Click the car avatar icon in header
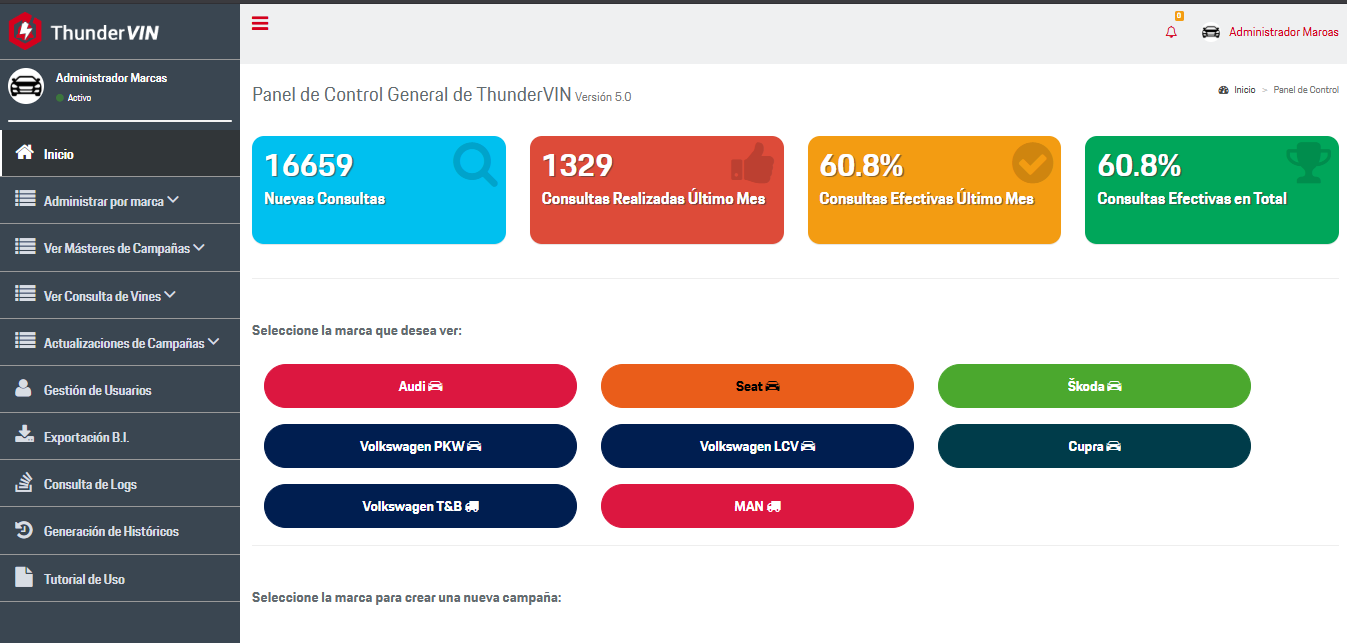This screenshot has height=643, width=1347. (x=1211, y=32)
